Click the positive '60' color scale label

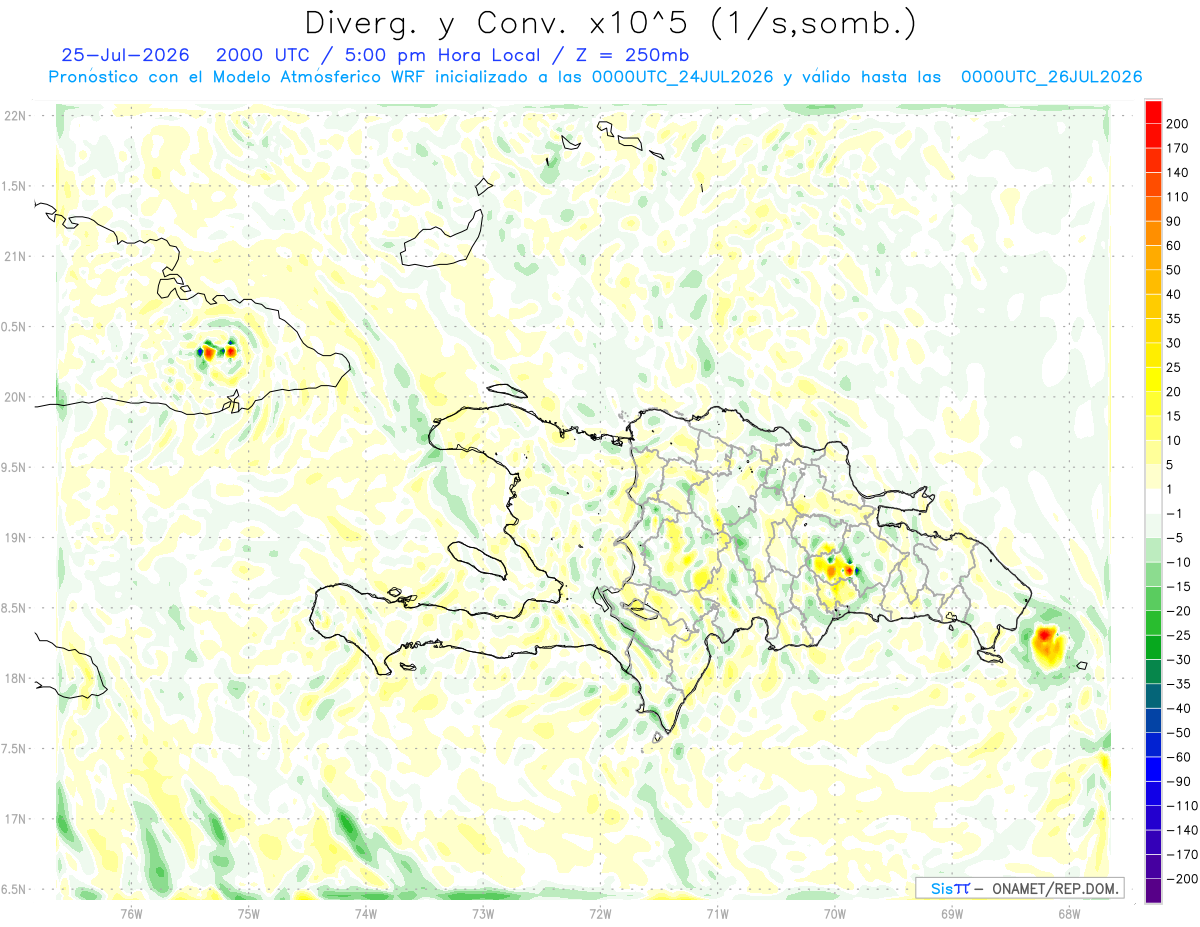(1174, 246)
